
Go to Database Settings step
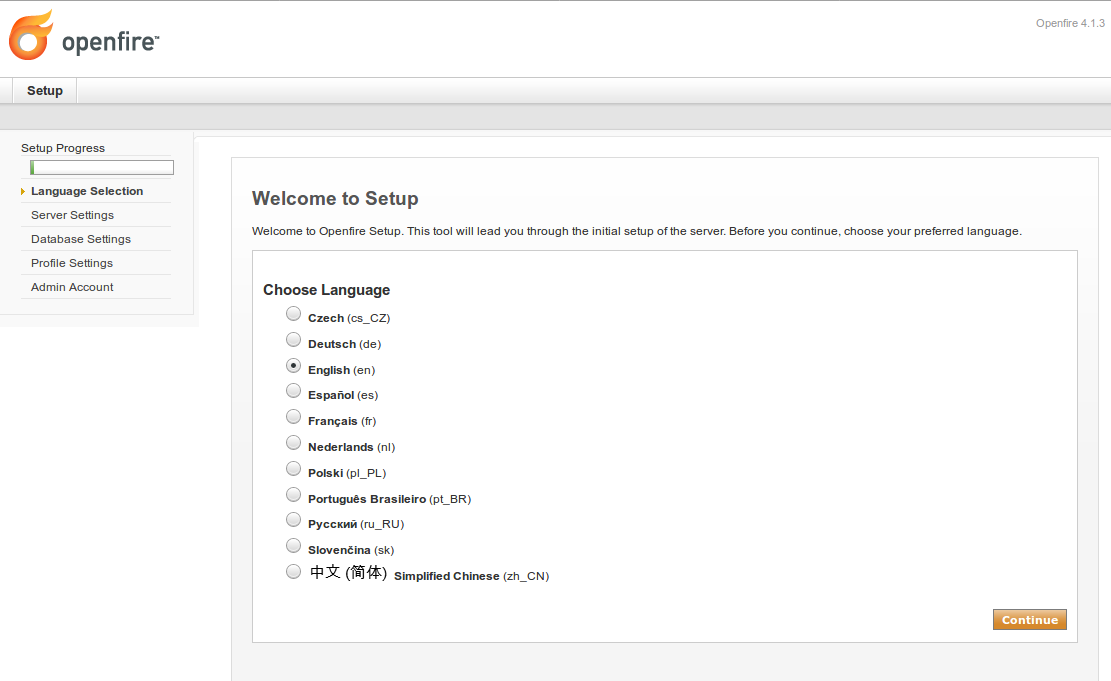click(81, 240)
